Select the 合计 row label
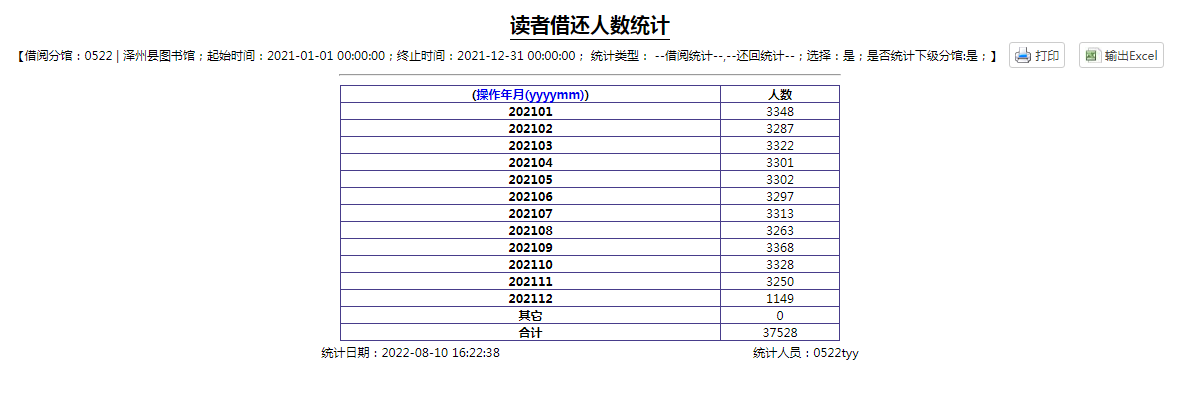The width and height of the screenshot is (1194, 398). pyautogui.click(x=530, y=333)
